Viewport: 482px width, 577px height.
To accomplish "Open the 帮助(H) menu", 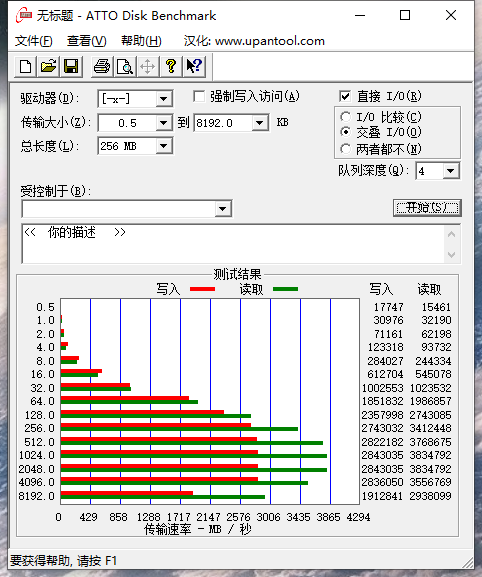I will pos(141,41).
